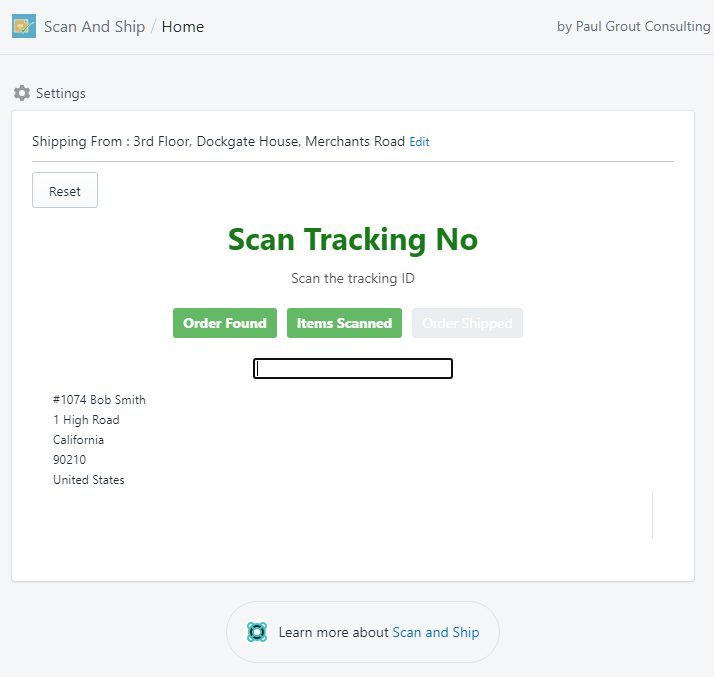714x677 pixels.
Task: Open the Settings label link
Action: click(x=61, y=93)
